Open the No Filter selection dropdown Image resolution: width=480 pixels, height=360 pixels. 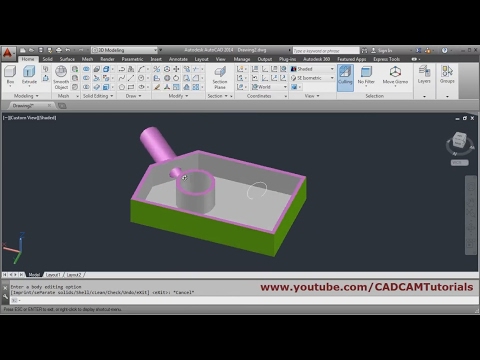coord(366,76)
